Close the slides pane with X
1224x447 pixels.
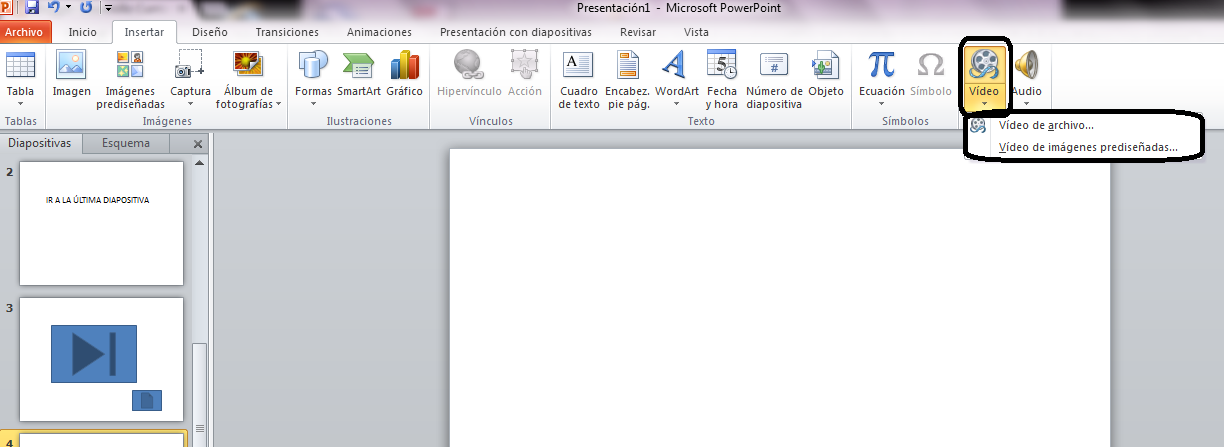point(197,144)
